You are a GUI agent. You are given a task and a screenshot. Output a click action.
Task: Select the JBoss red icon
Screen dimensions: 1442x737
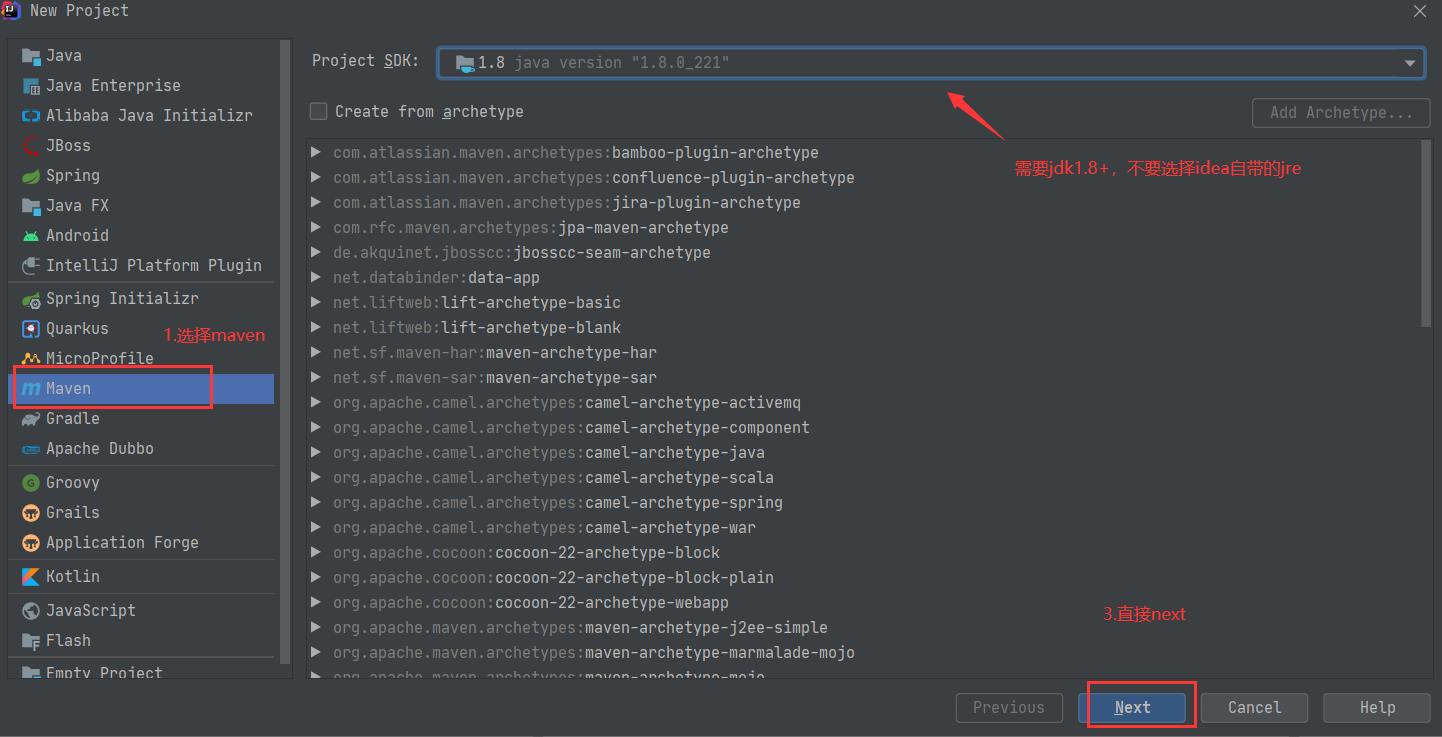pos(30,146)
